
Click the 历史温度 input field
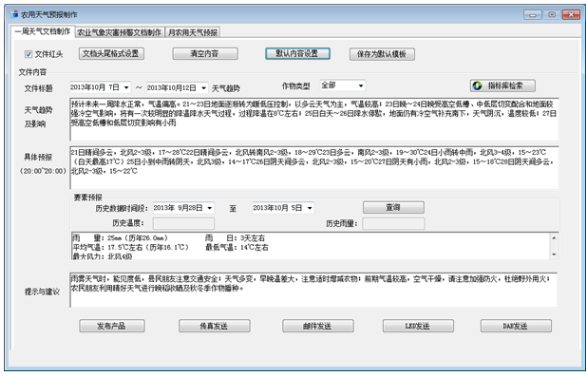pyautogui.click(x=183, y=224)
